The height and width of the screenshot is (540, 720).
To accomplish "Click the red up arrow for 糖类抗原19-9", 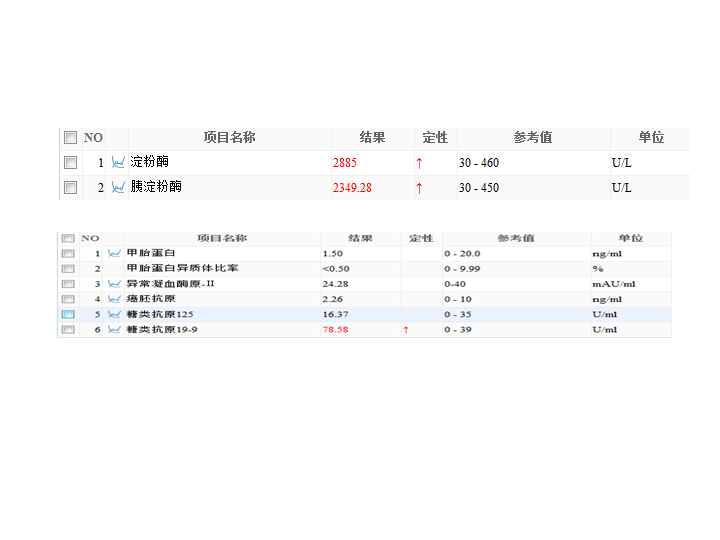I will click(x=406, y=330).
